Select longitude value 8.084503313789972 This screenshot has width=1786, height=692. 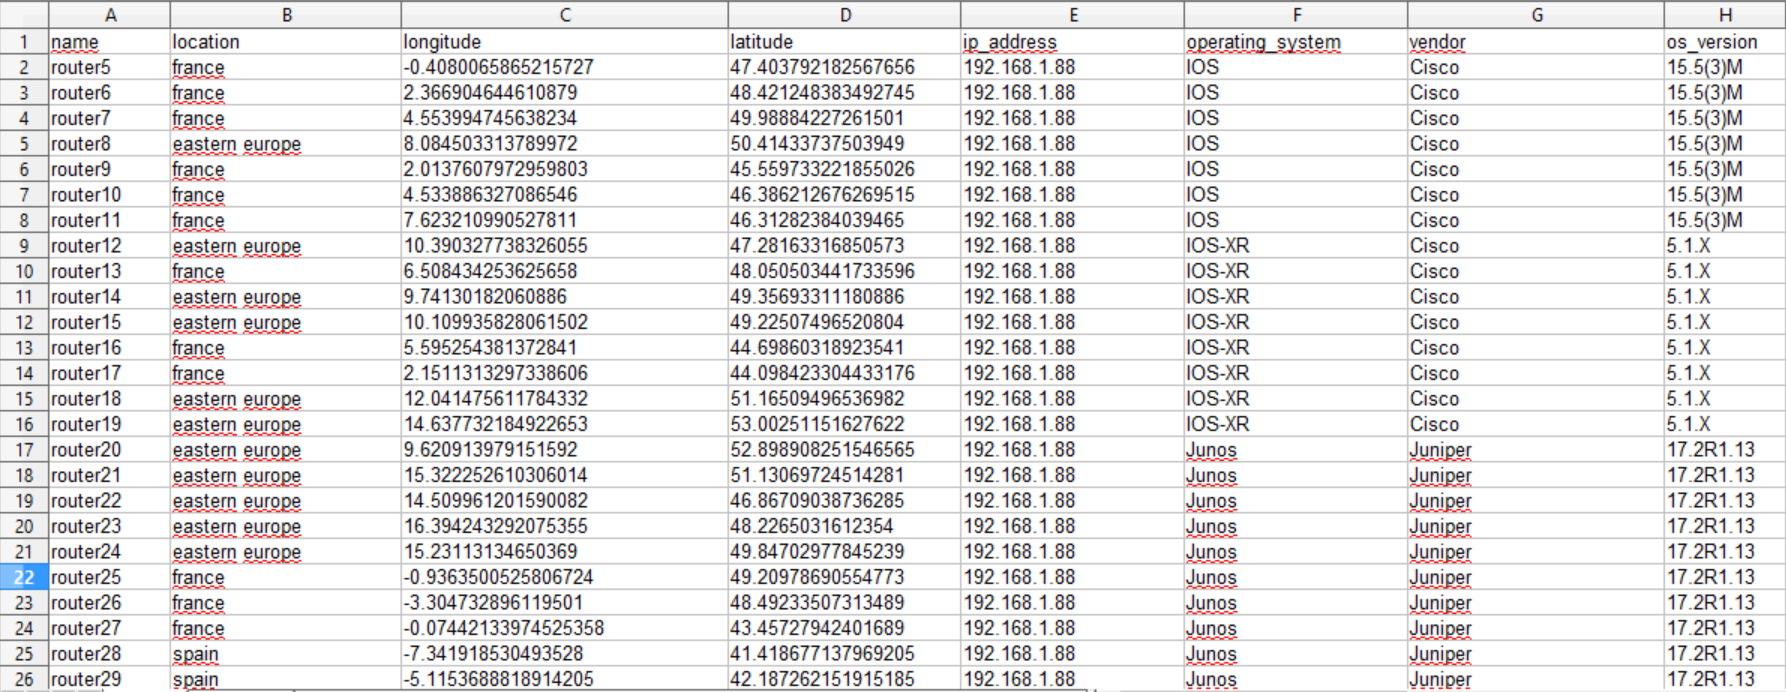[x=565, y=144]
